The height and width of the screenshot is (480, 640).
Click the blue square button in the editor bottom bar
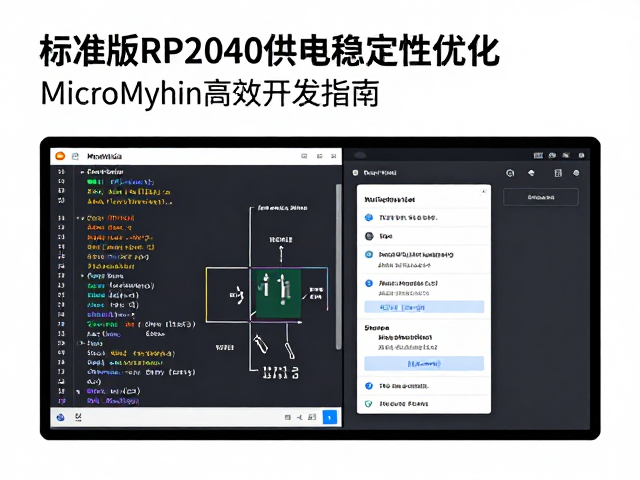pyautogui.click(x=330, y=417)
